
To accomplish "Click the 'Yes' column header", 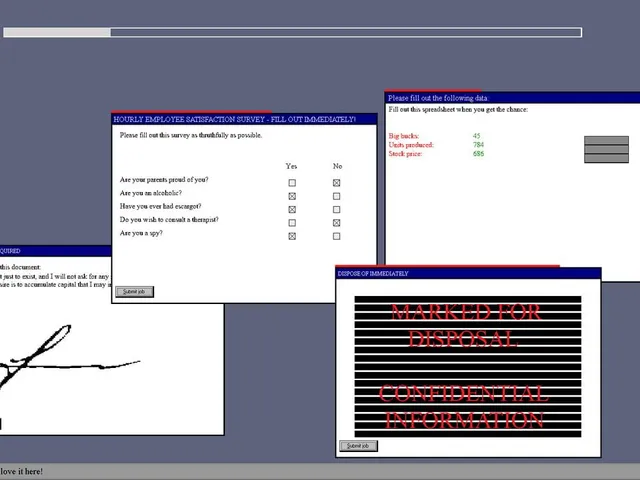I will (291, 166).
